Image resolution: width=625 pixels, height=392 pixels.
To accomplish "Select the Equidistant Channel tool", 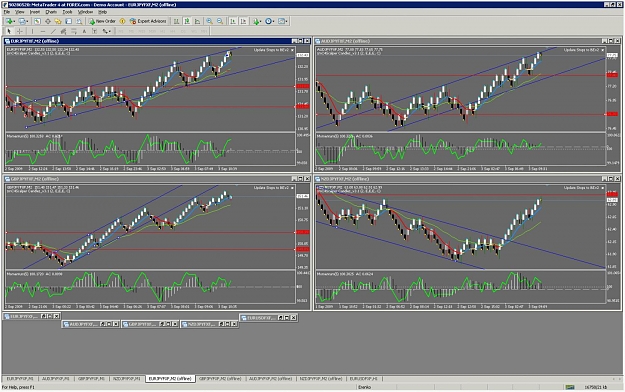I will point(63,31).
